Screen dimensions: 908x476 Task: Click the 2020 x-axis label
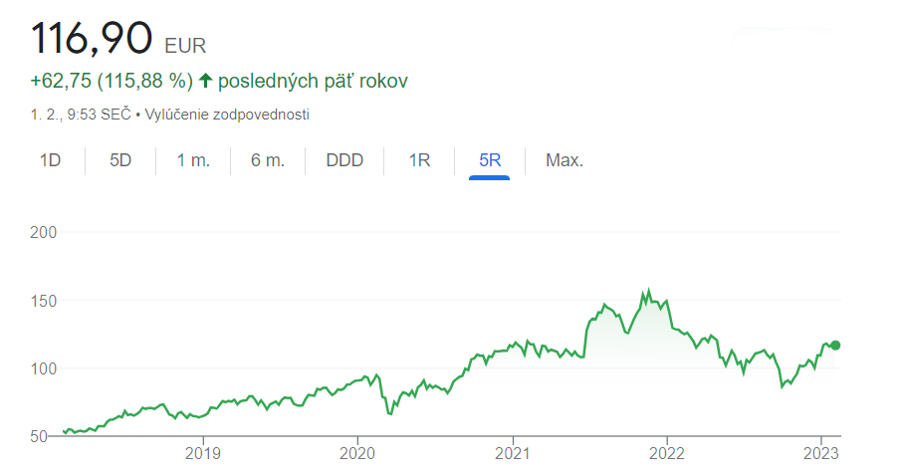pos(357,453)
